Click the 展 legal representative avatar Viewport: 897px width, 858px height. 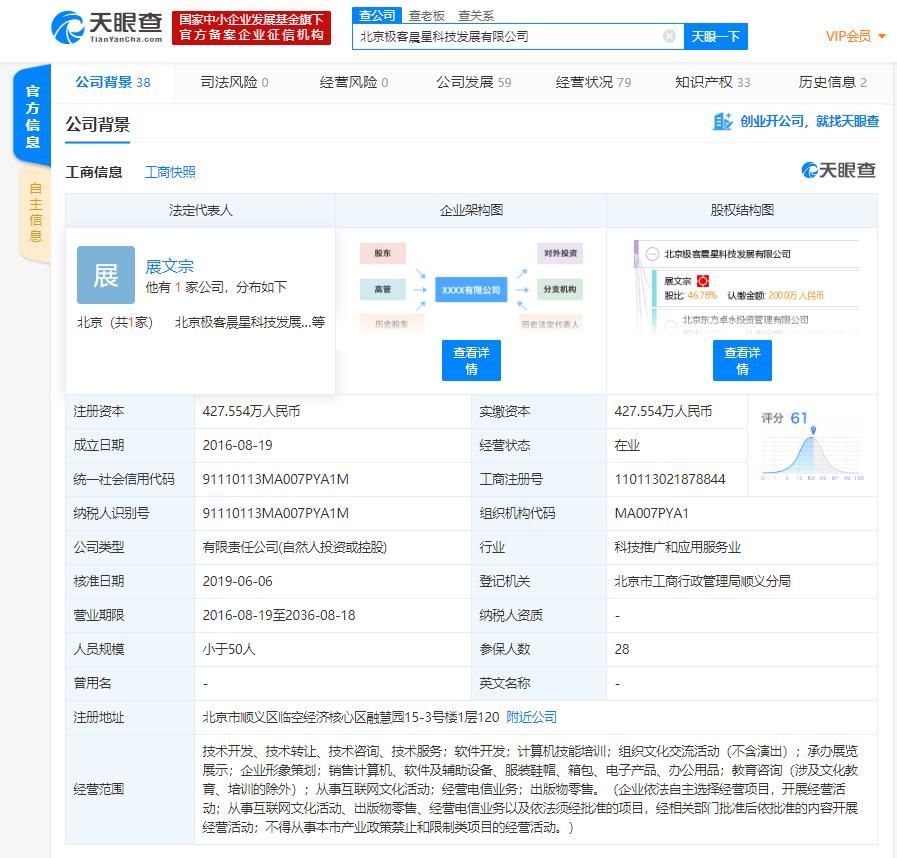click(105, 277)
